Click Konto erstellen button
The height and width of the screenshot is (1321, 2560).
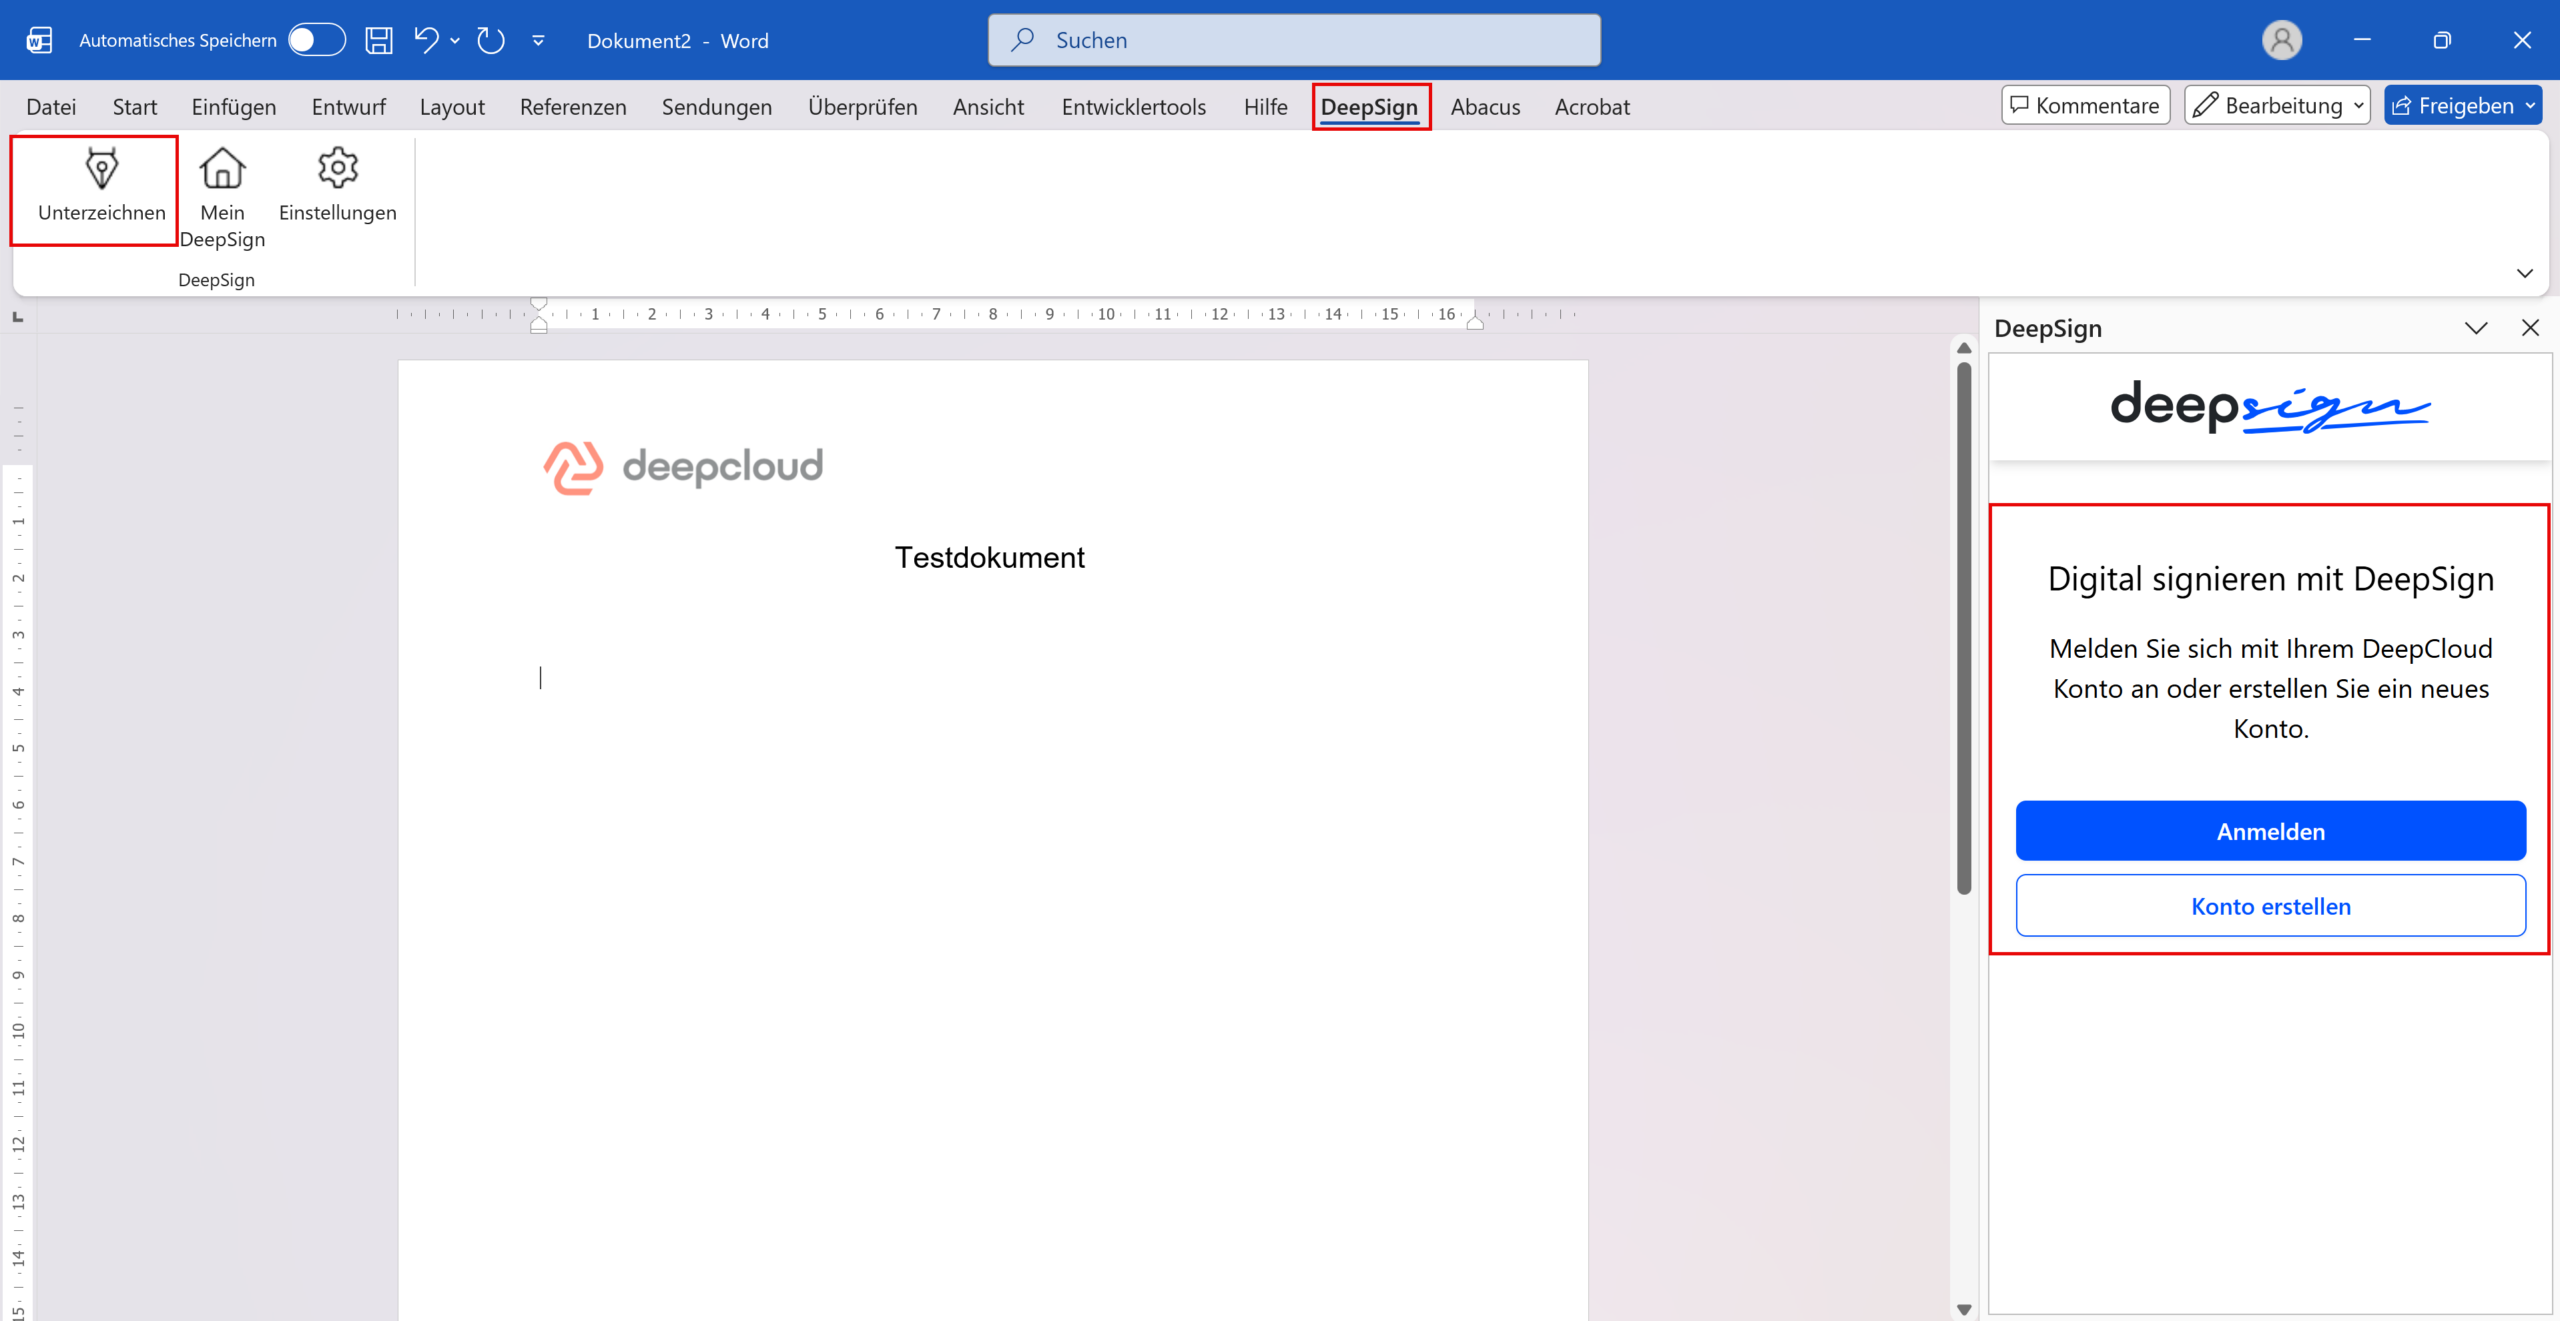(2270, 906)
